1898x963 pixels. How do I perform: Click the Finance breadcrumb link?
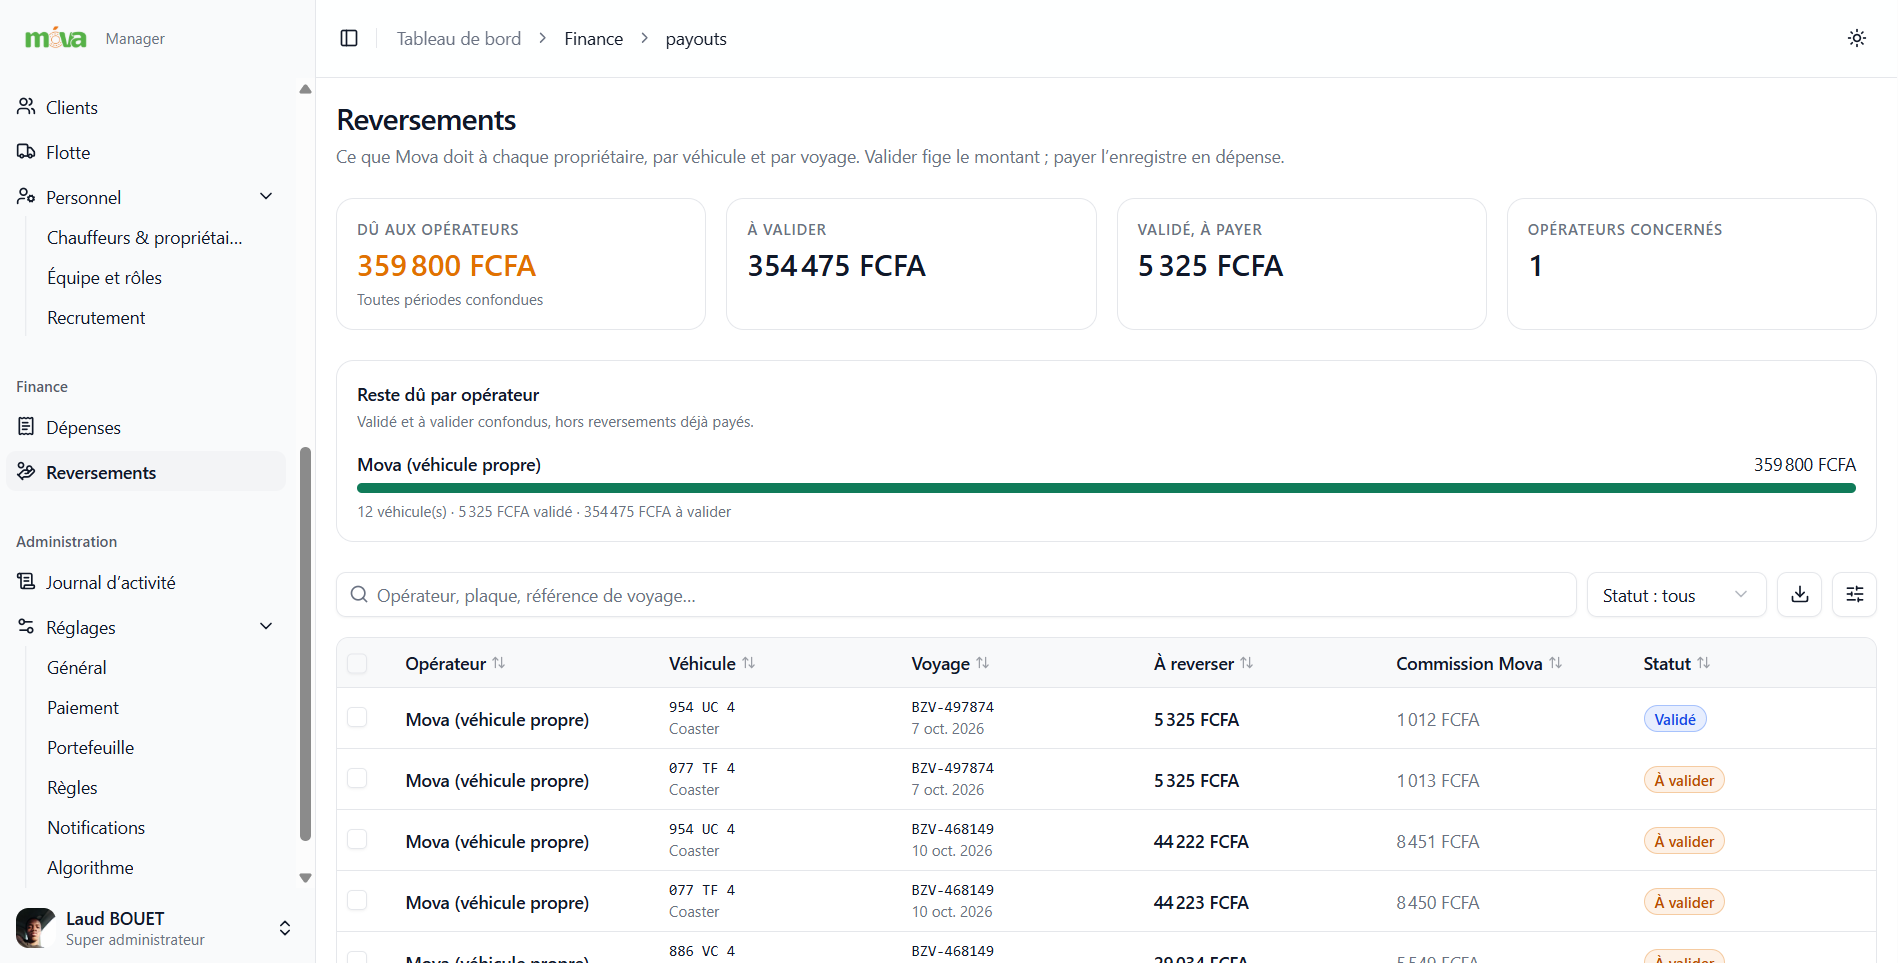click(593, 38)
